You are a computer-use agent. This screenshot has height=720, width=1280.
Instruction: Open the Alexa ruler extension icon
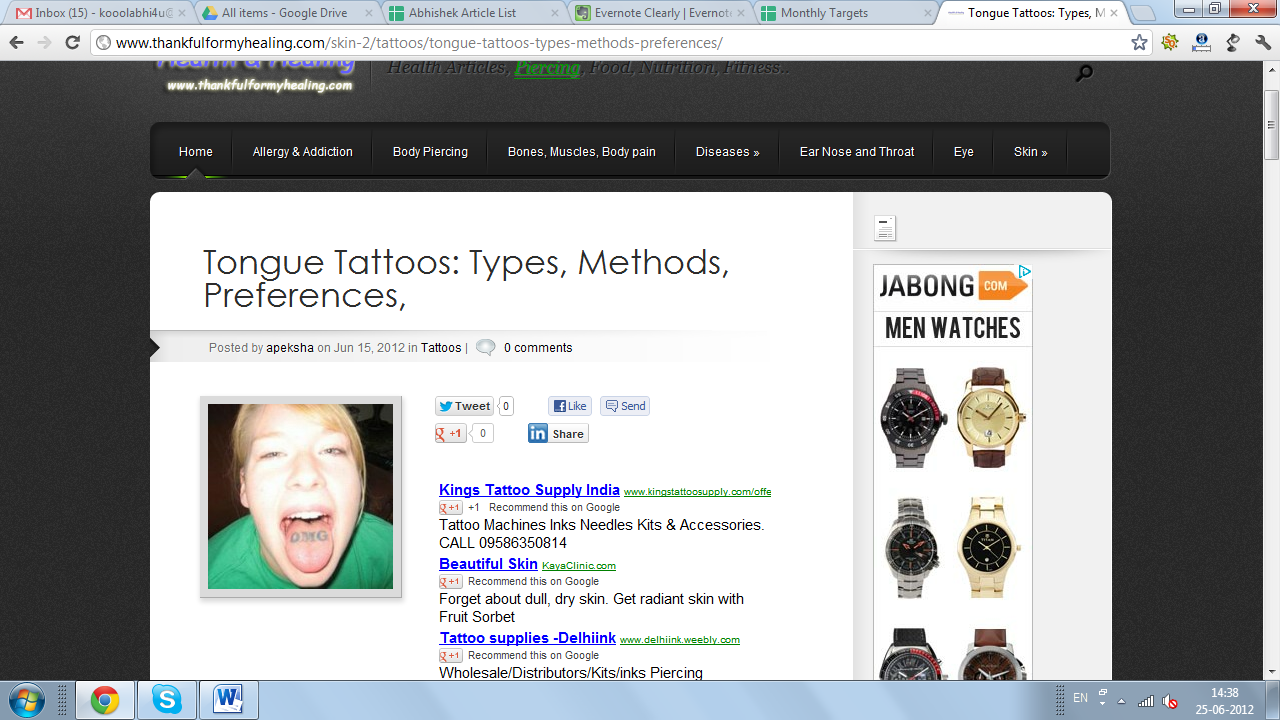tap(1202, 43)
